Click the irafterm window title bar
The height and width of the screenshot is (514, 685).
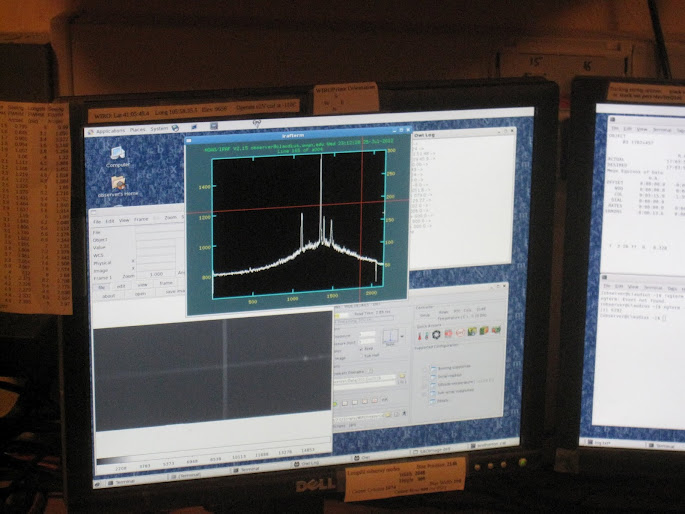(x=297, y=134)
